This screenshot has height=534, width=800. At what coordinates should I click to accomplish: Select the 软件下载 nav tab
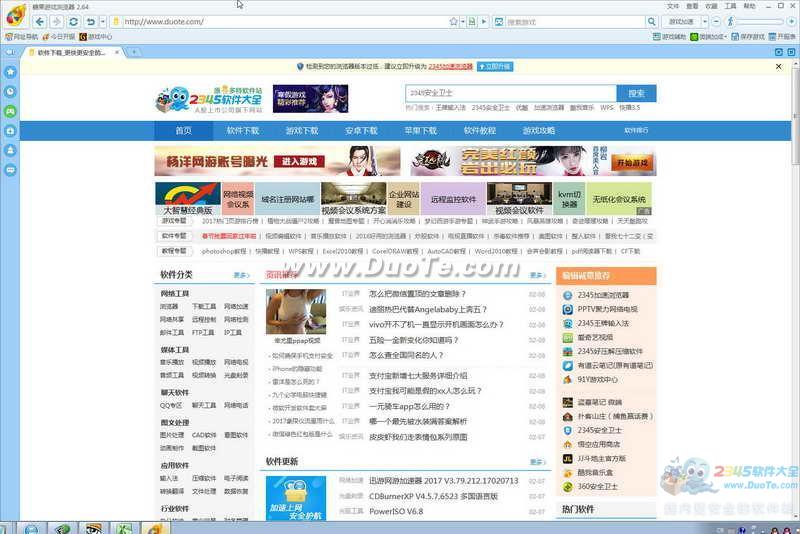[243, 131]
